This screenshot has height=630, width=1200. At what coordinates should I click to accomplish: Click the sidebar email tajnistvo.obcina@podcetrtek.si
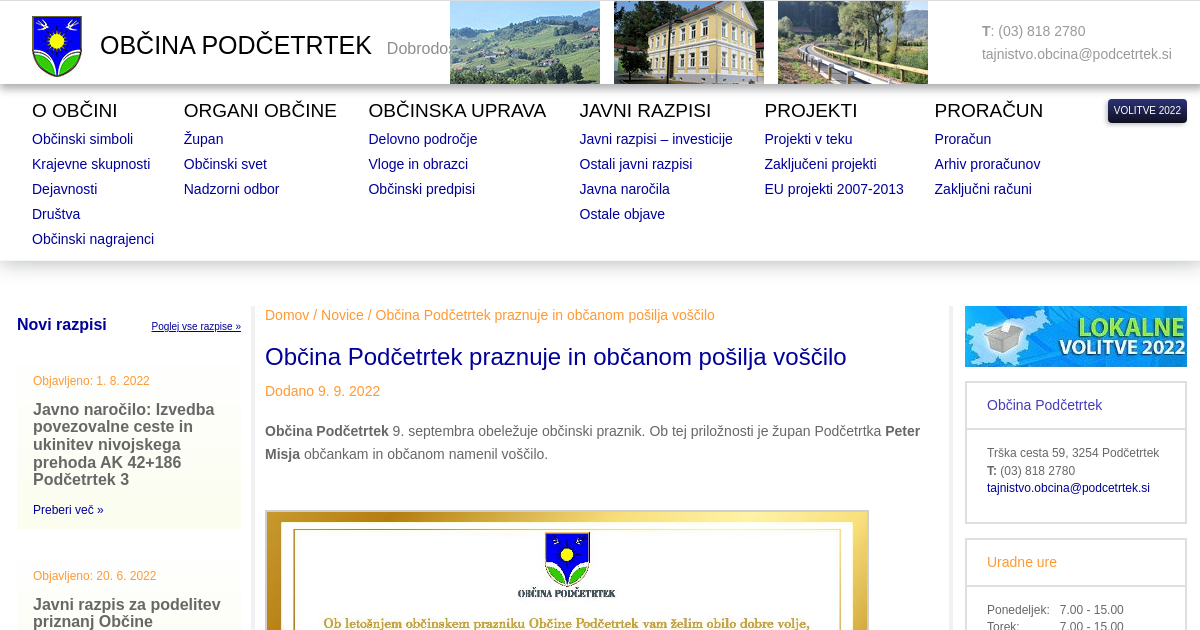pos(1068,488)
